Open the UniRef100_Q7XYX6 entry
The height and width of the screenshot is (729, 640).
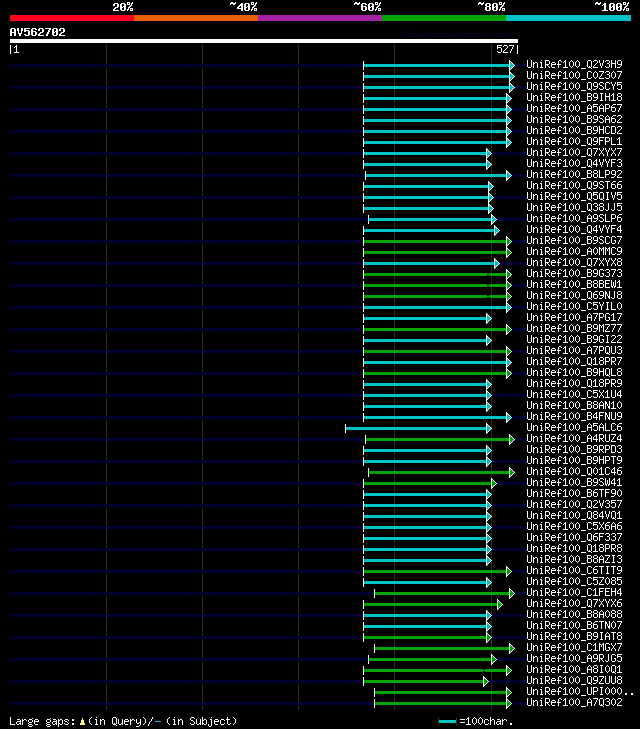click(574, 603)
